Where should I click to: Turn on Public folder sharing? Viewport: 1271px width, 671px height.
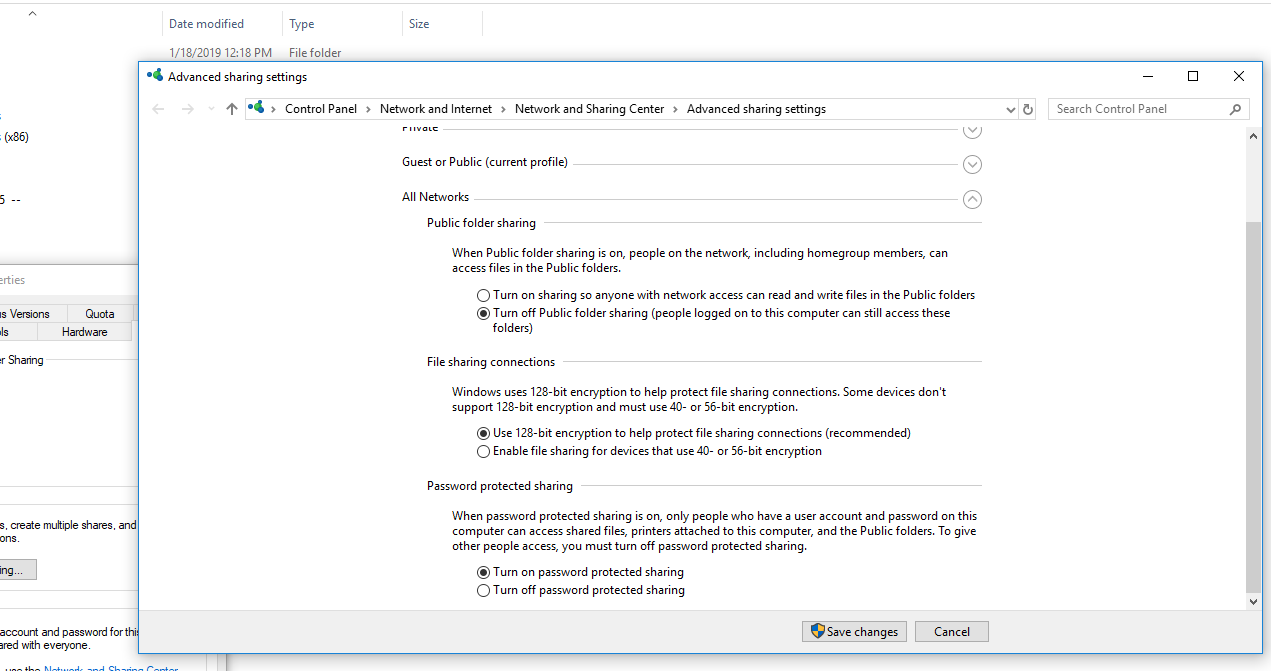pyautogui.click(x=484, y=295)
